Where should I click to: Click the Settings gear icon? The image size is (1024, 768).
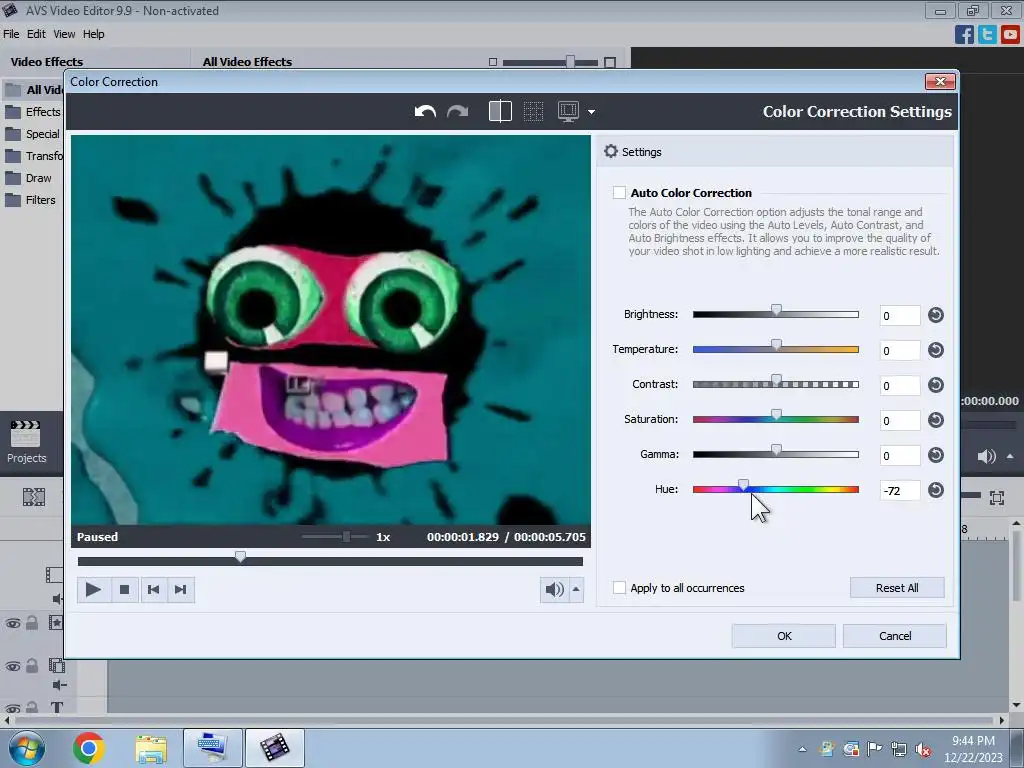[x=611, y=152]
